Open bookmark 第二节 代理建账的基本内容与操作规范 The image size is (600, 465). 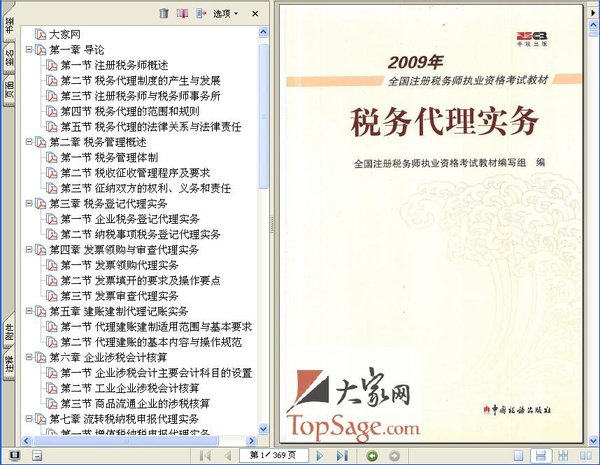(x=151, y=342)
